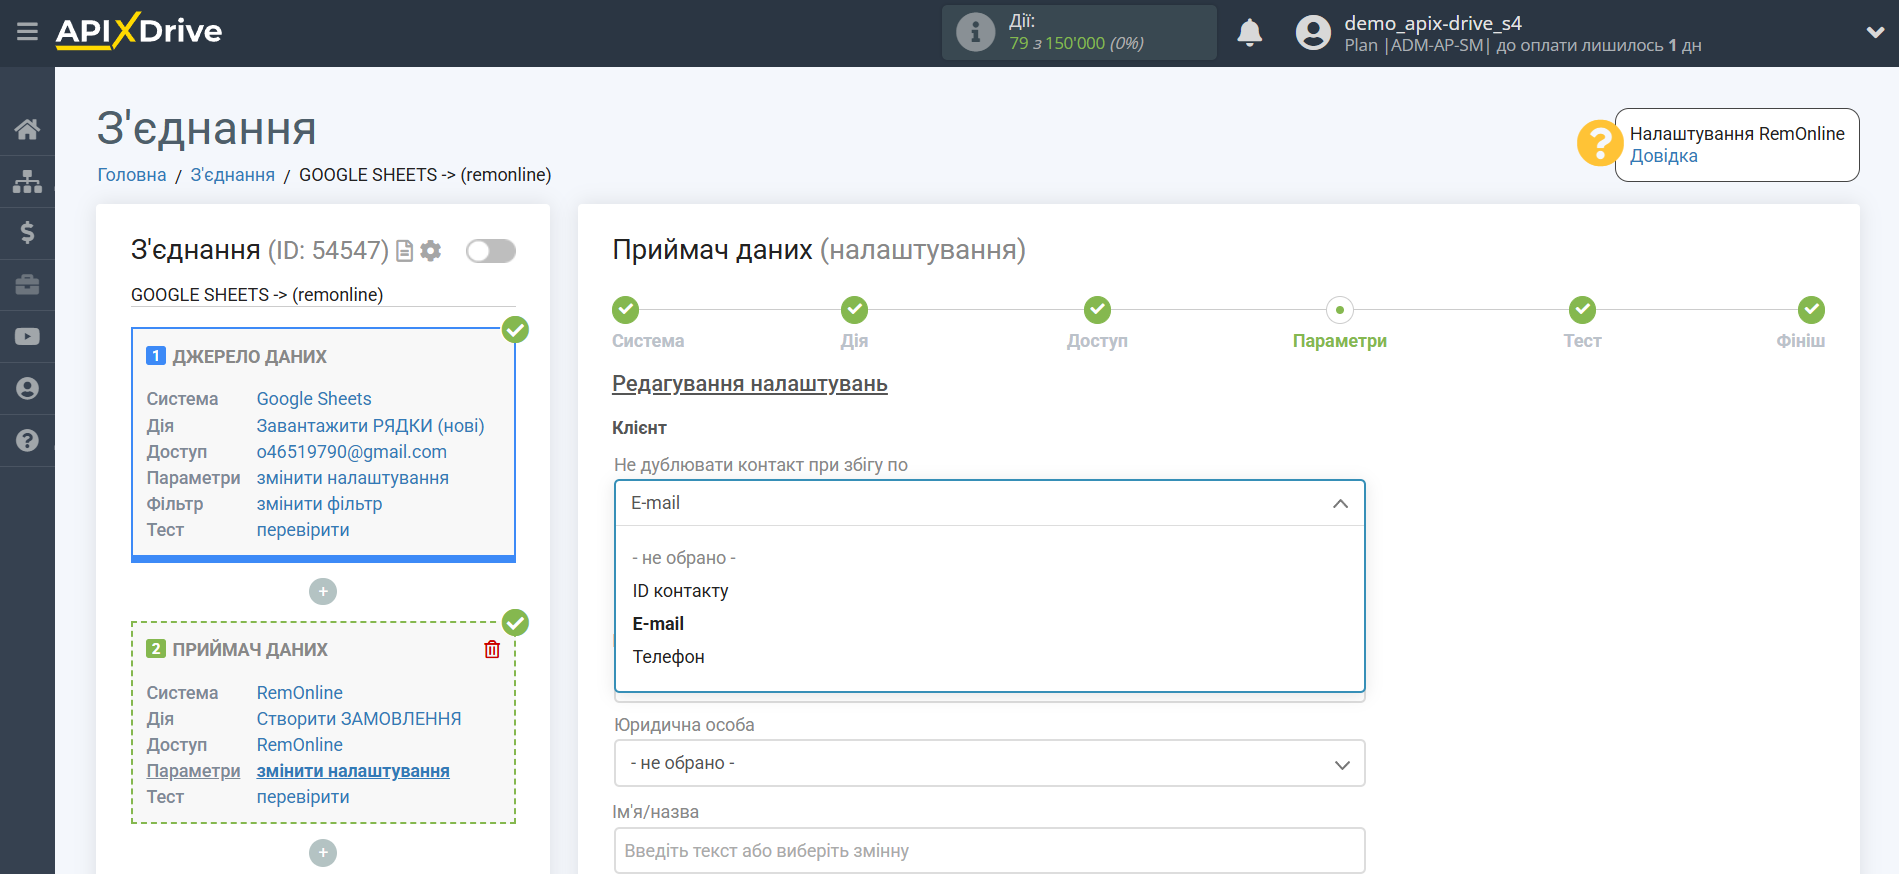Screen dimensions: 1899x874
Task: Open the help question icon in sidebar
Action: pos(27,441)
